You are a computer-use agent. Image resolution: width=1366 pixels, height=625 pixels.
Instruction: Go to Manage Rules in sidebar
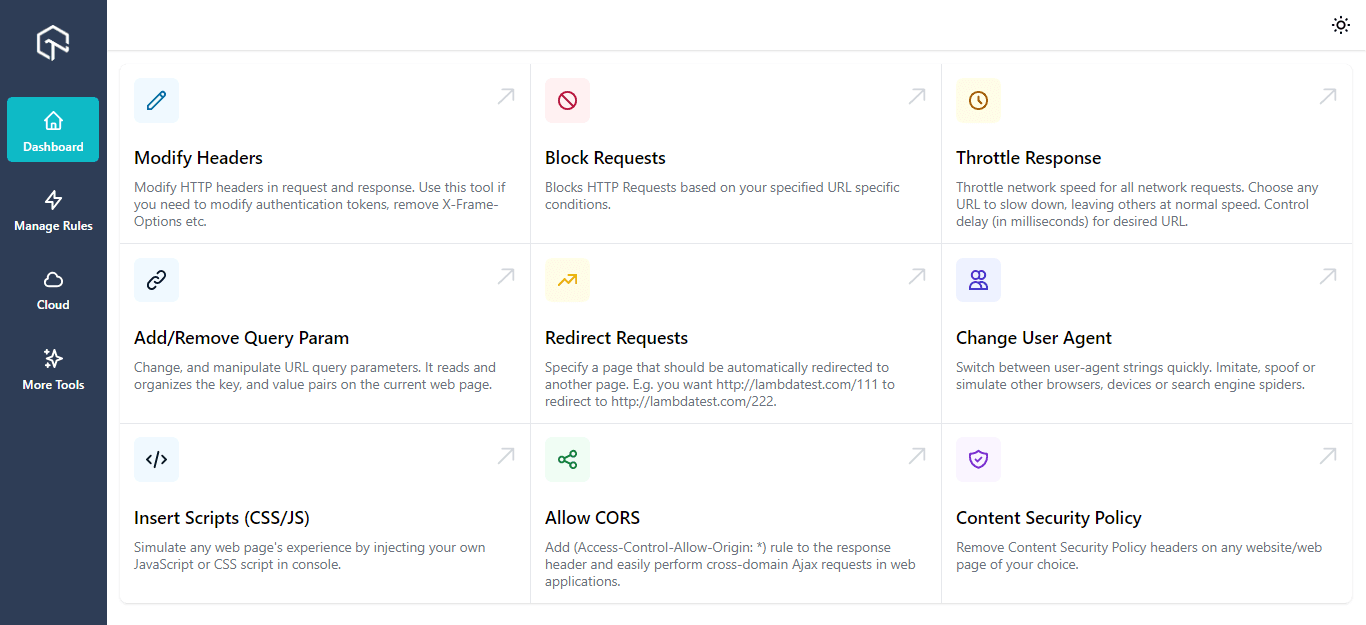pyautogui.click(x=53, y=211)
